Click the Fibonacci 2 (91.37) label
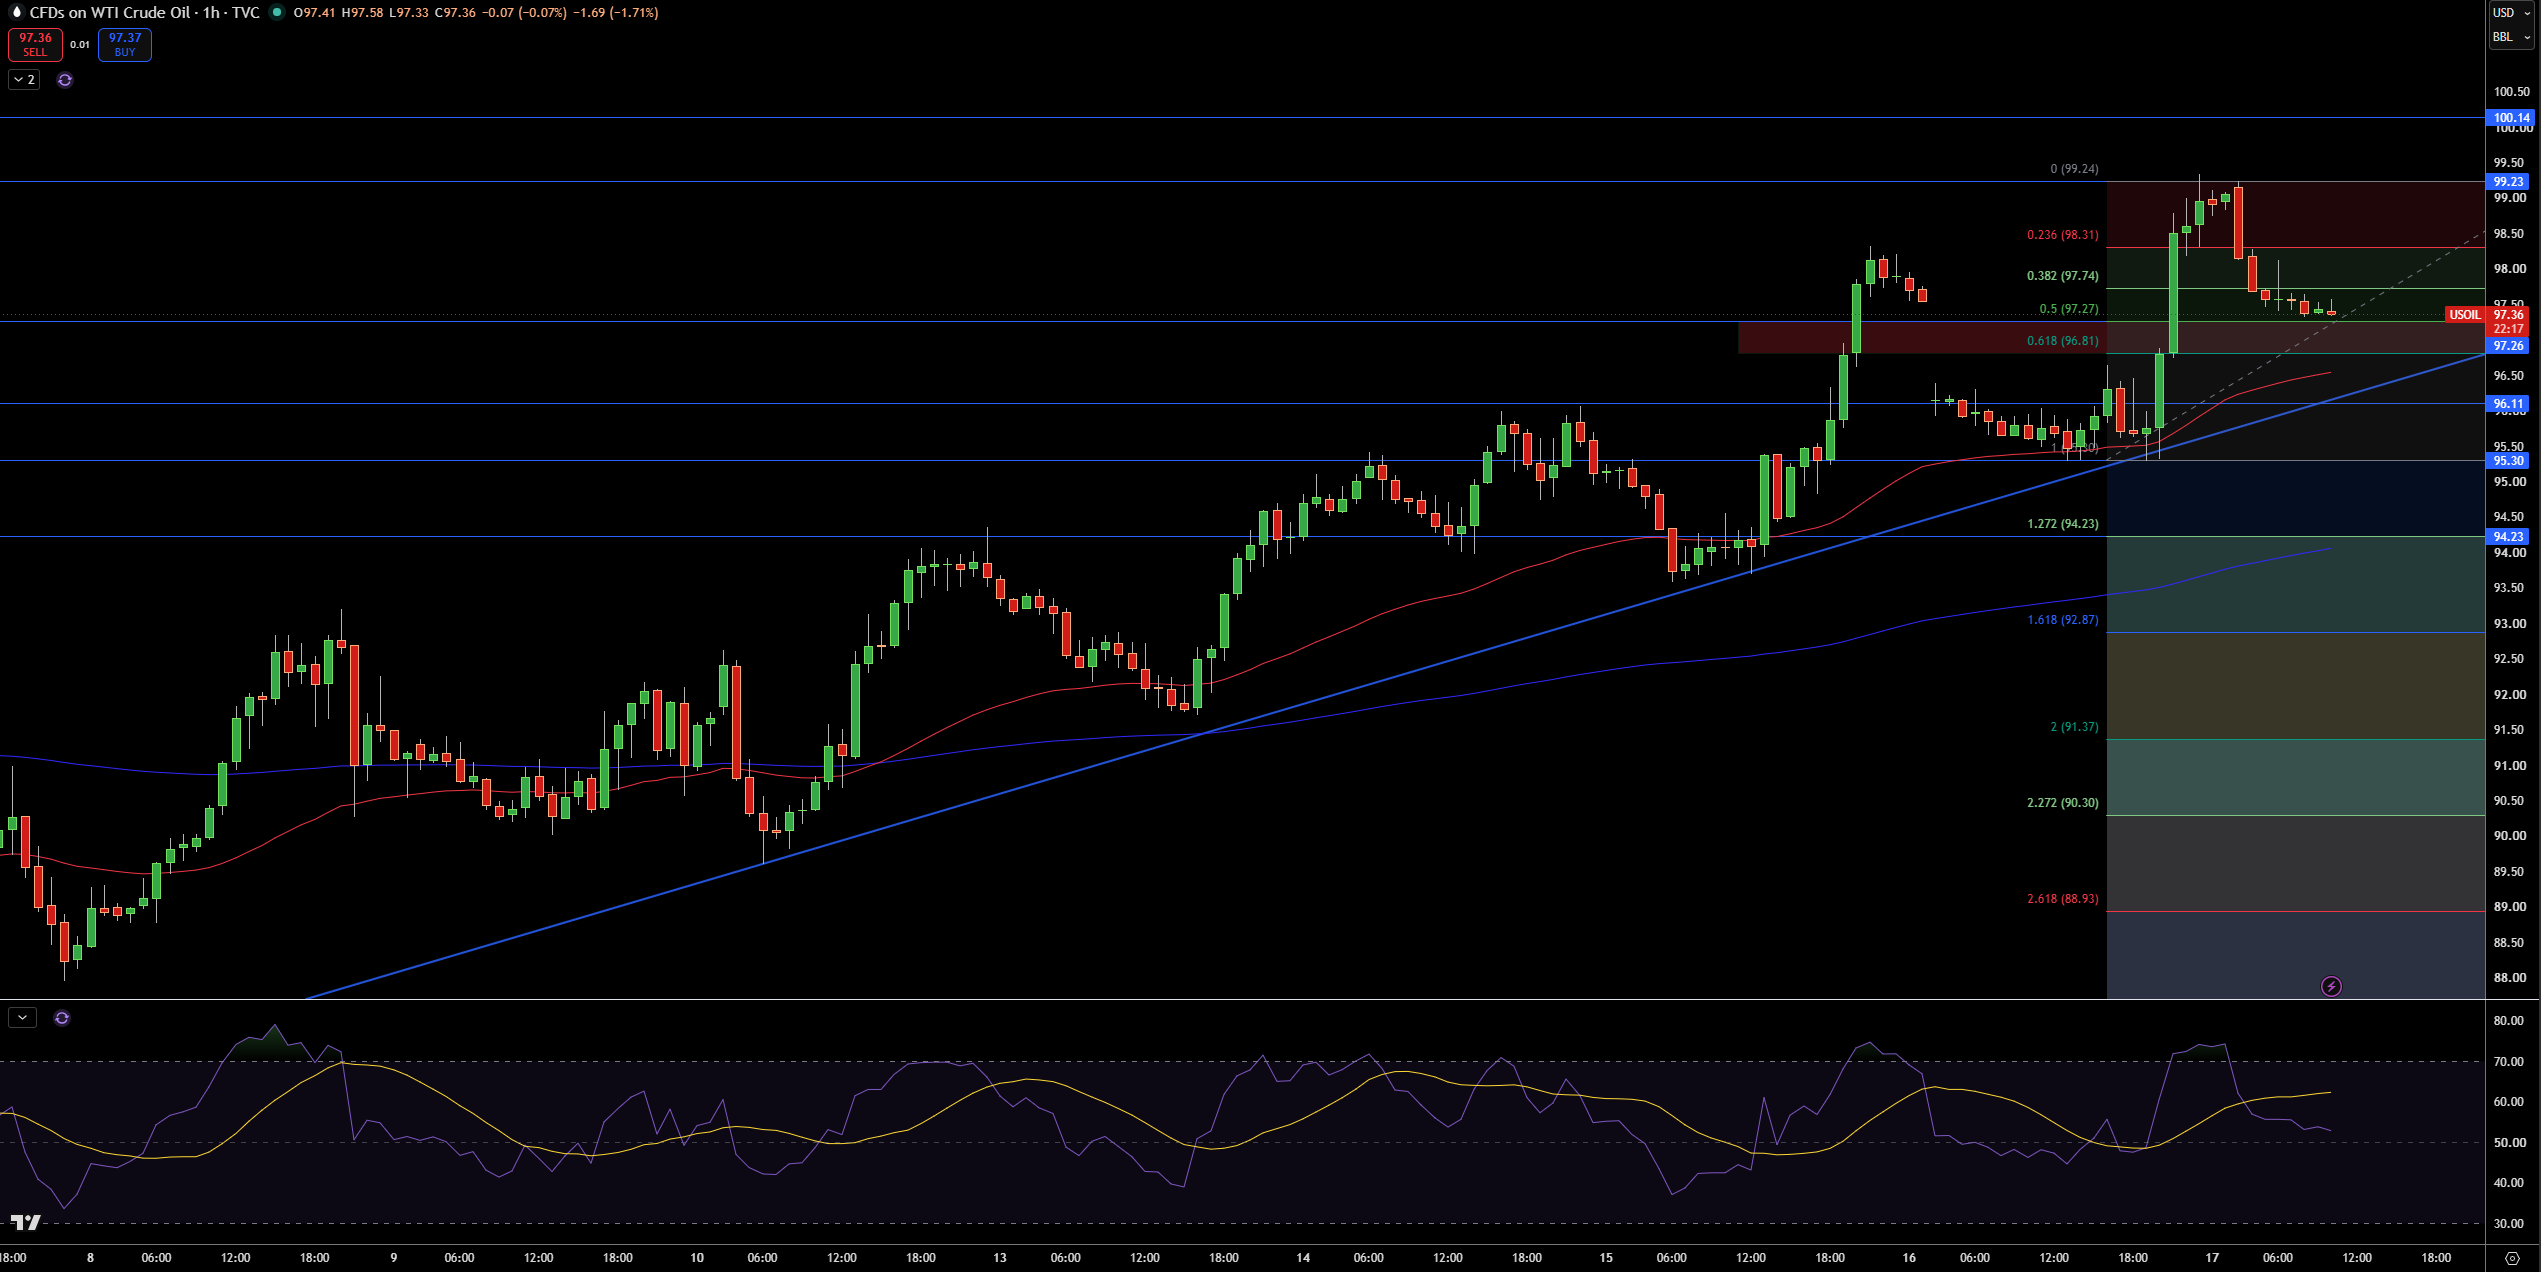Image resolution: width=2541 pixels, height=1272 pixels. (2074, 727)
